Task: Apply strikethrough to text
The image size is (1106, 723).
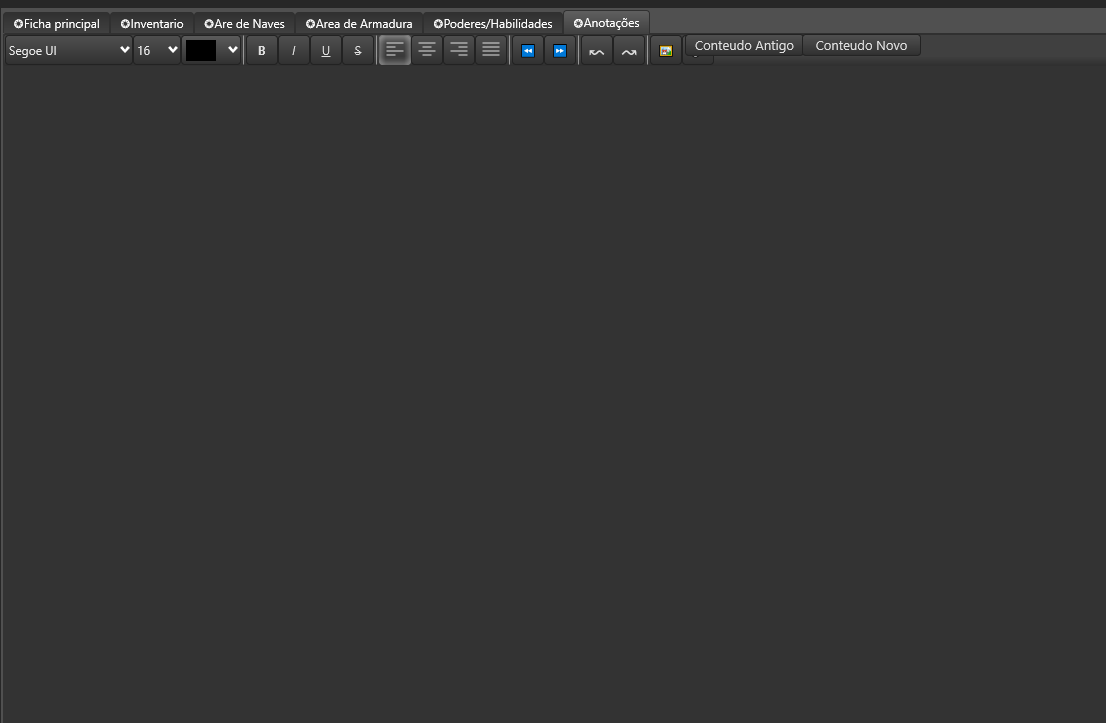Action: click(x=358, y=50)
